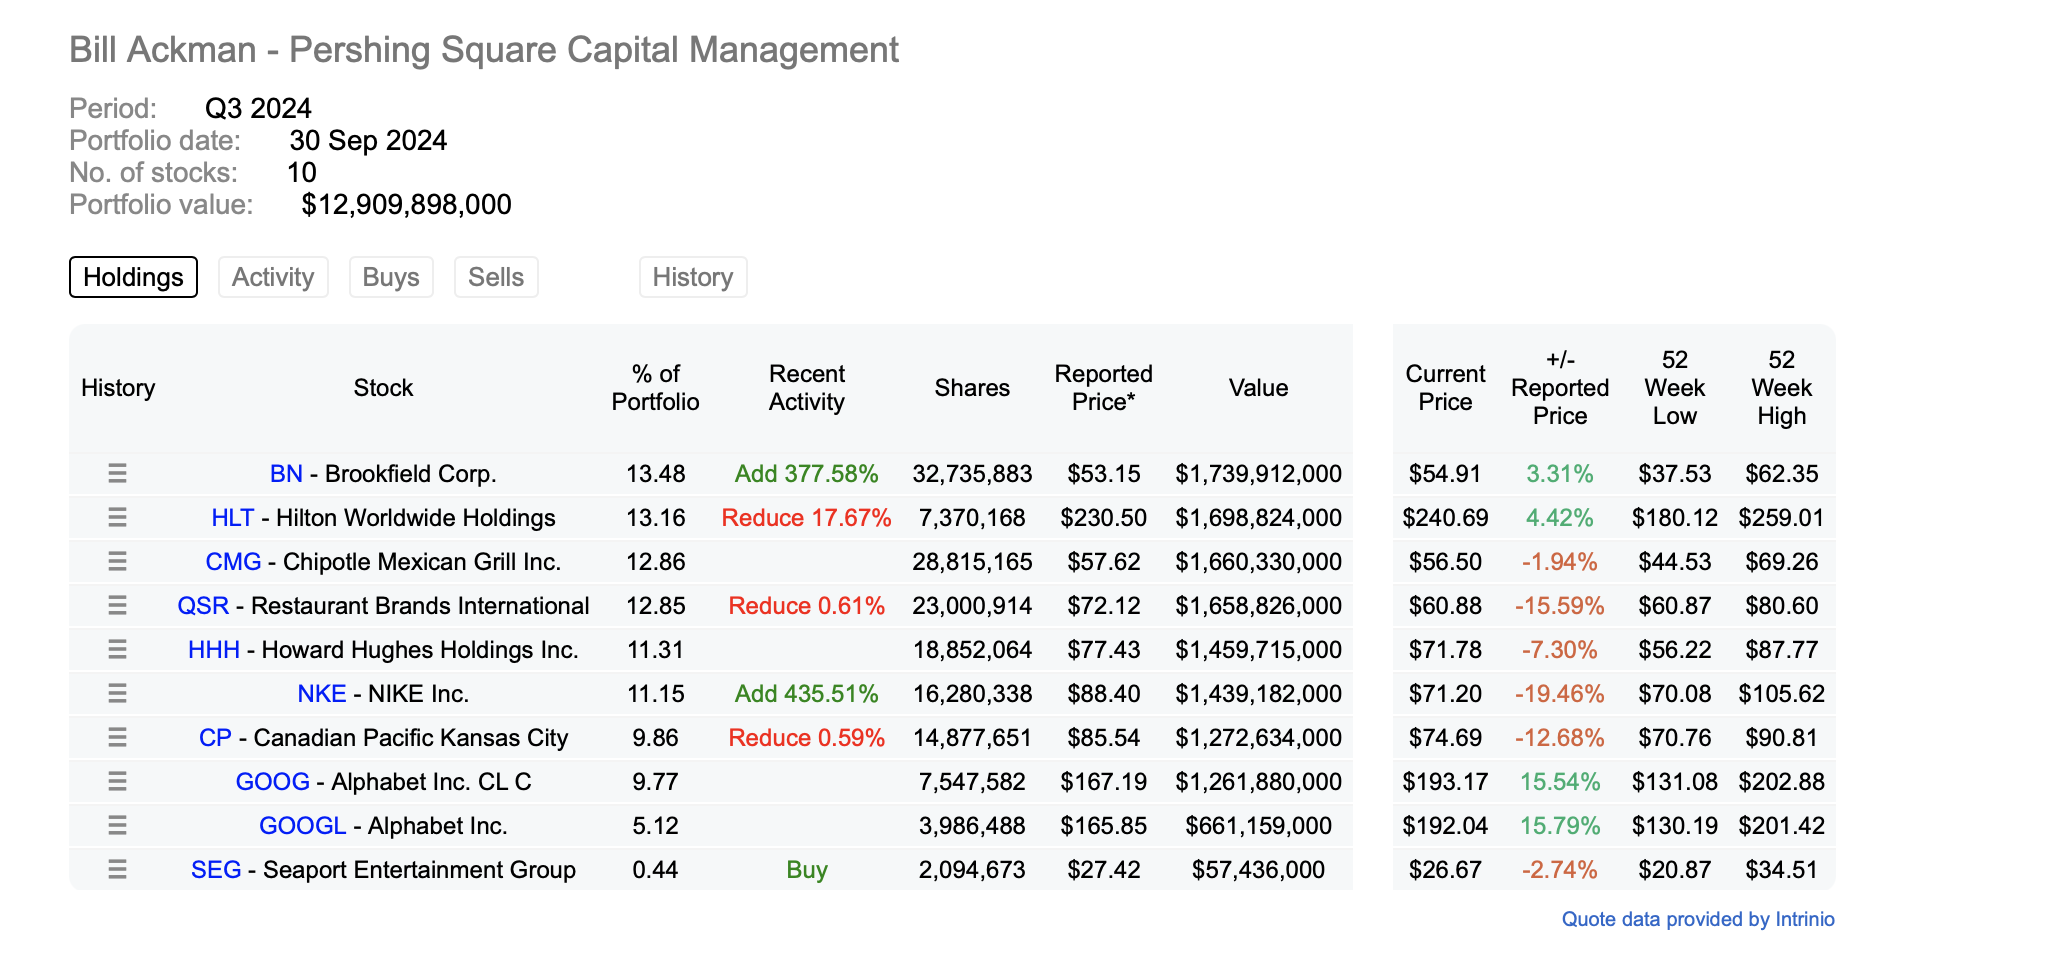Click the $240.69 current price cell

click(1445, 517)
